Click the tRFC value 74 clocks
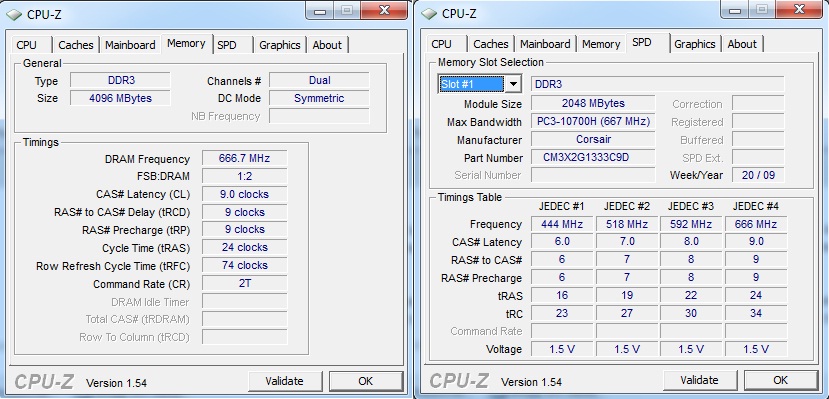829x399 pixels. (x=244, y=265)
